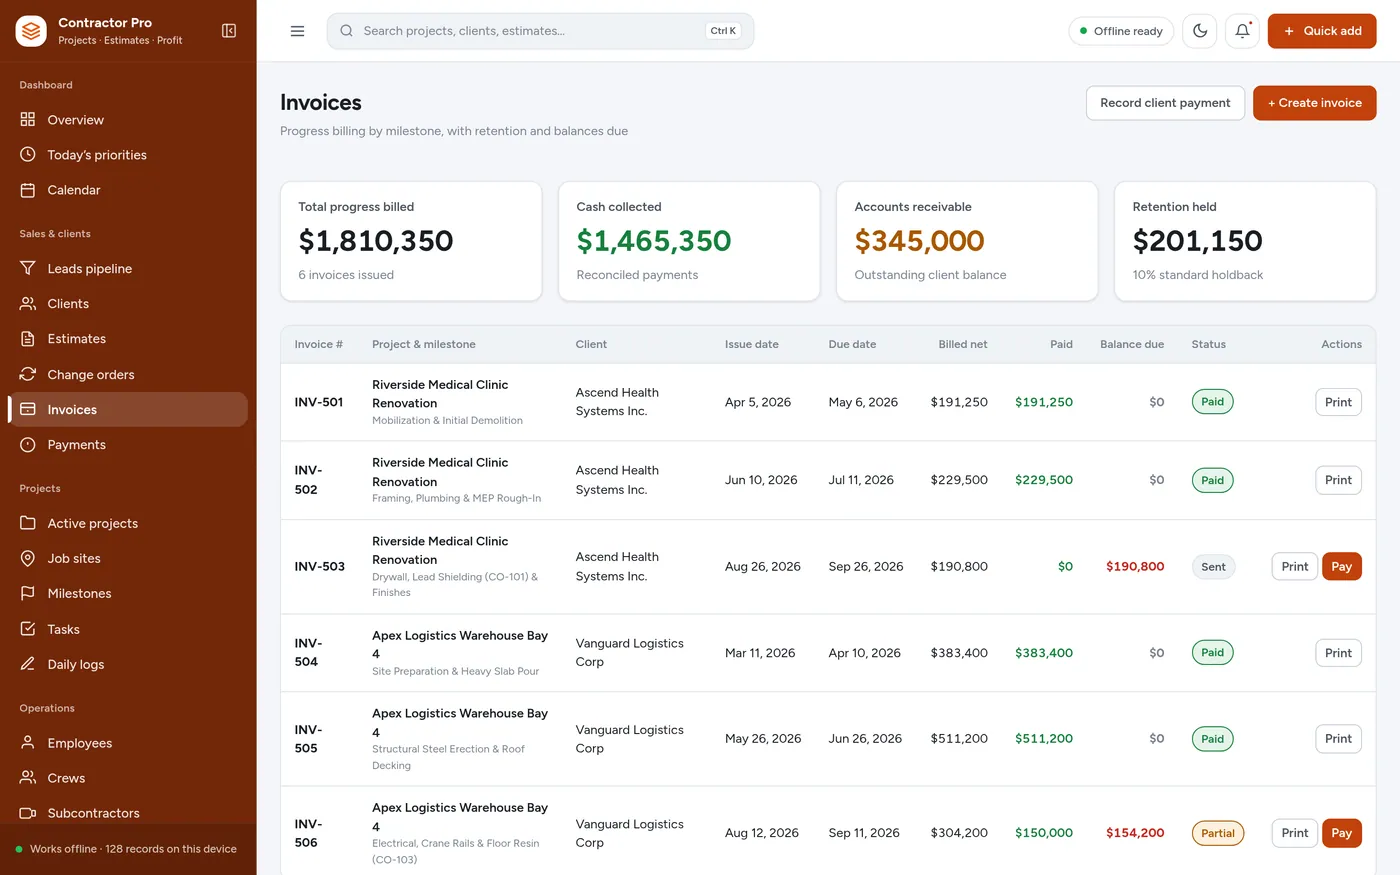This screenshot has width=1400, height=875.
Task: Click the Create invoice button
Action: [x=1315, y=103]
